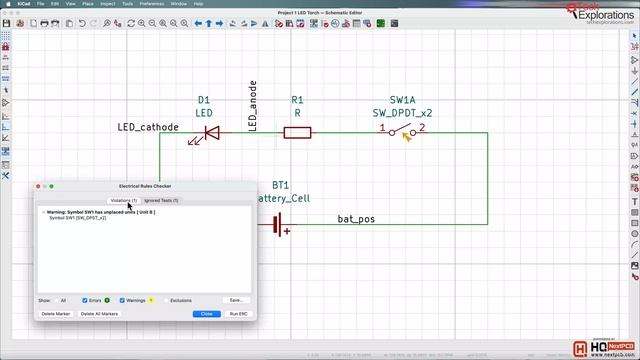Open the Edit menu
Viewport: 640px width, 360px height.
55,4
